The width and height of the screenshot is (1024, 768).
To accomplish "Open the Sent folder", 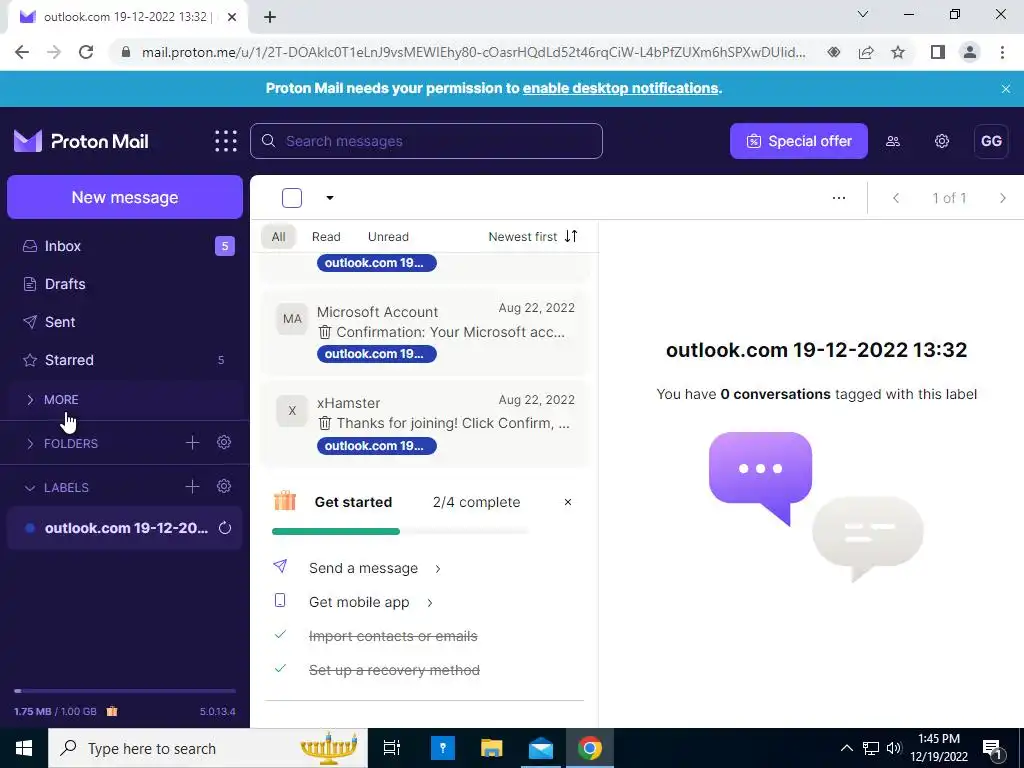I will click(124, 322).
